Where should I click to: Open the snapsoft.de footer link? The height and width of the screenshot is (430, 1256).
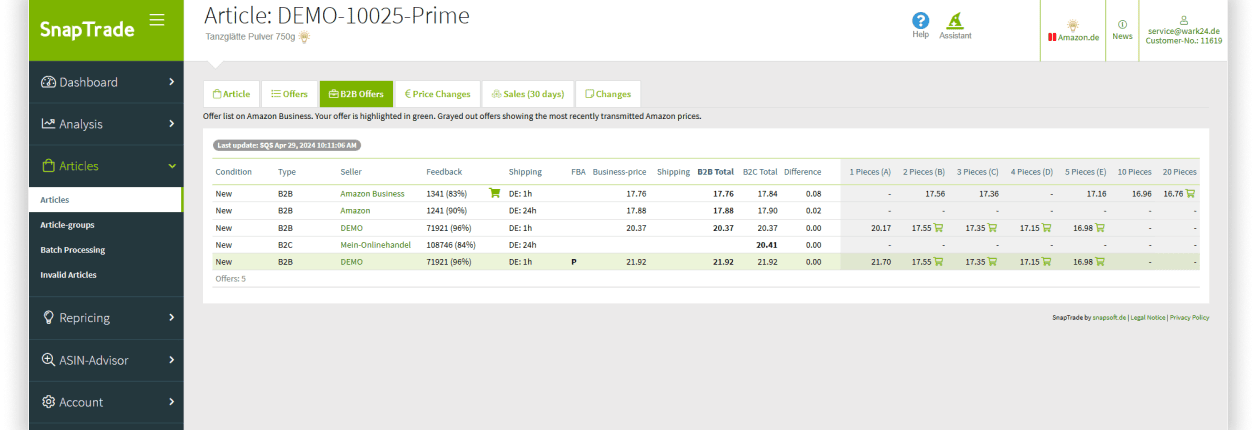point(1110,317)
